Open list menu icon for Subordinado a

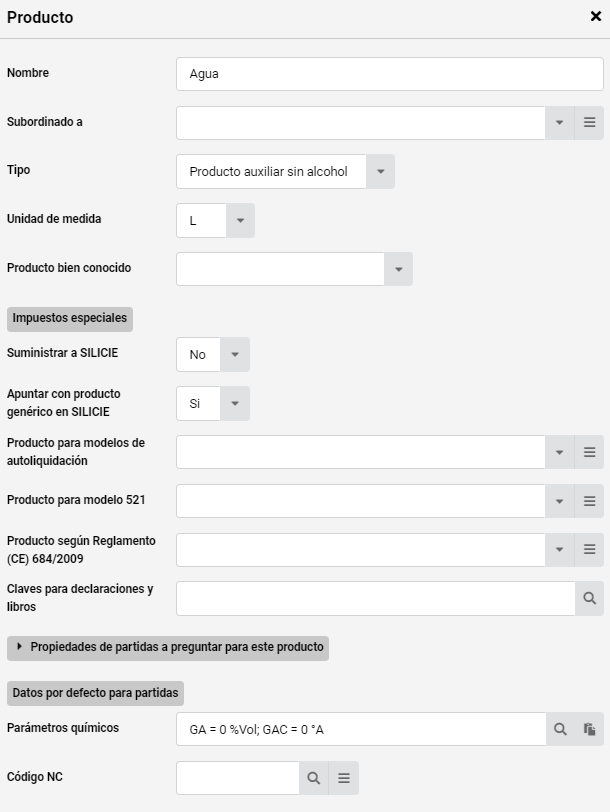tap(589, 123)
